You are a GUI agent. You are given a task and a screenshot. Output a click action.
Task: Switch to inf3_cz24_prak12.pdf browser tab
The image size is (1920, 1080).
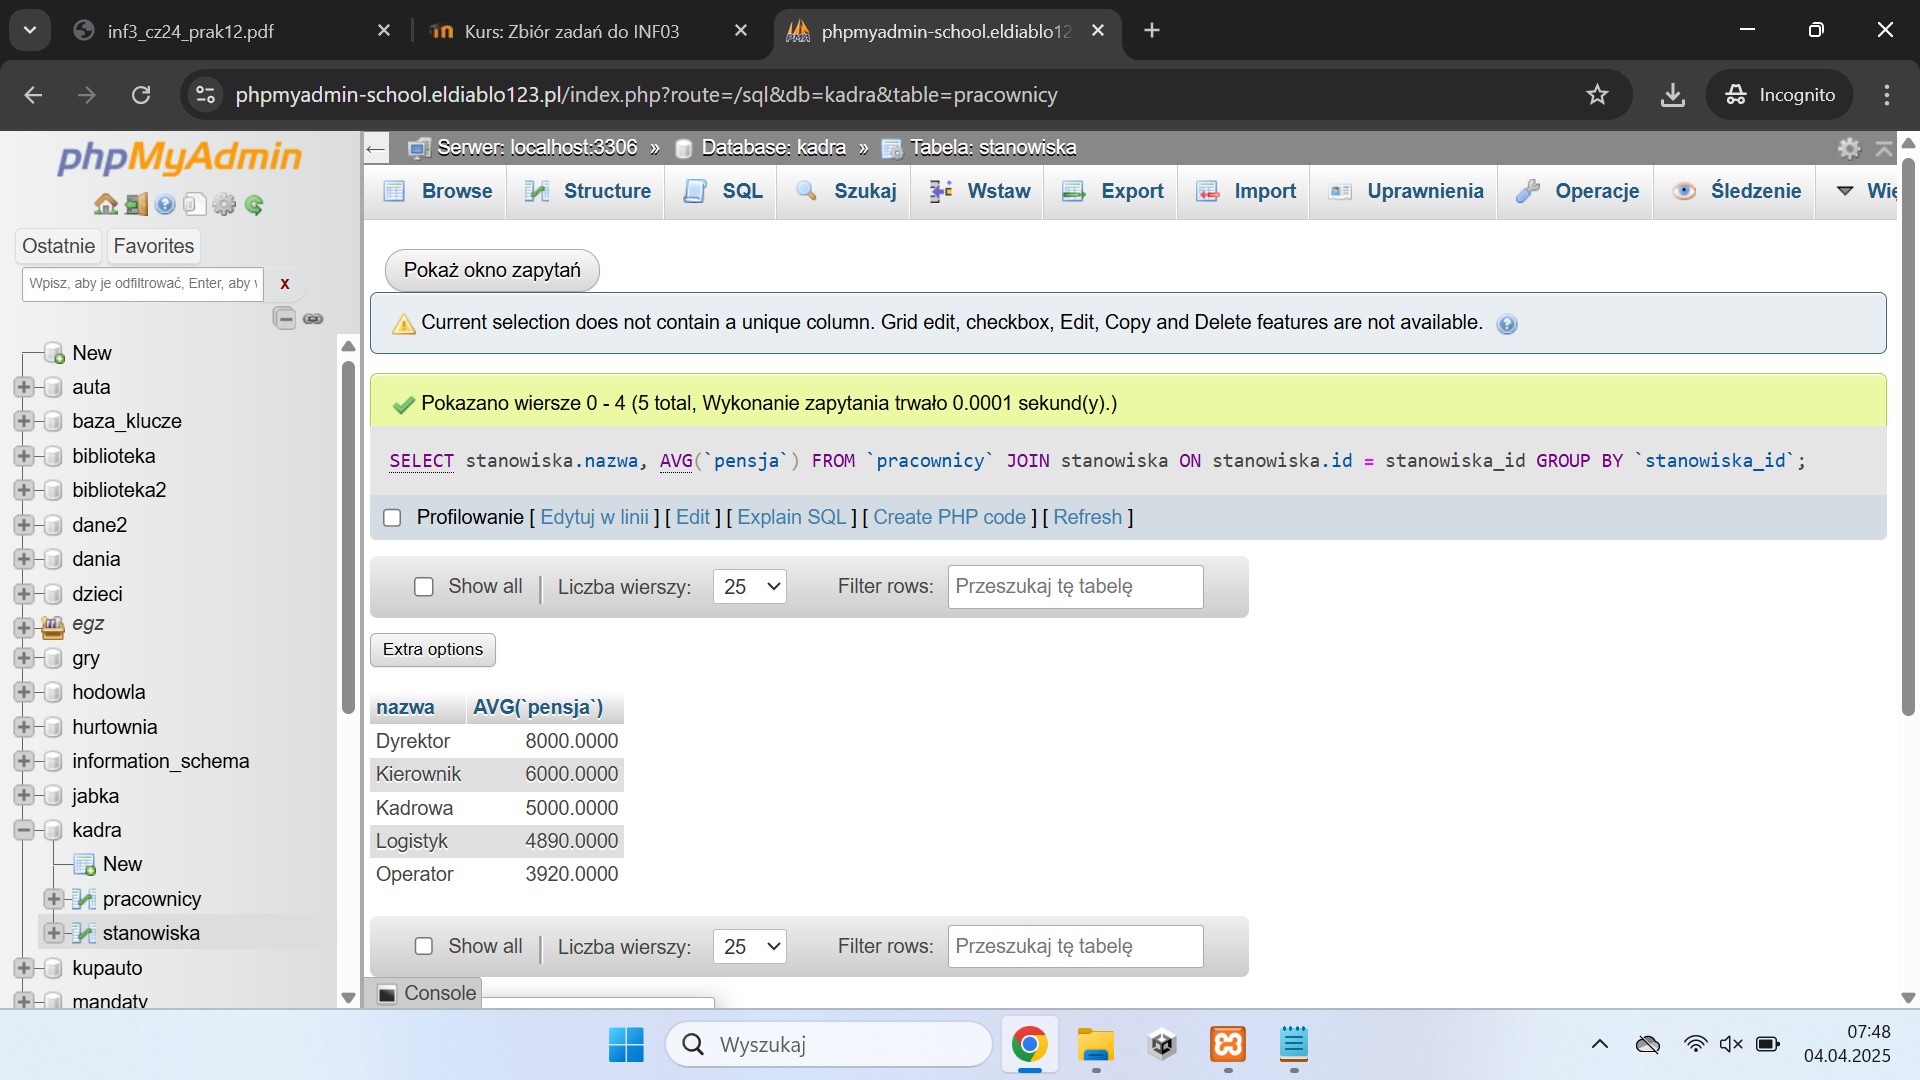pos(190,31)
